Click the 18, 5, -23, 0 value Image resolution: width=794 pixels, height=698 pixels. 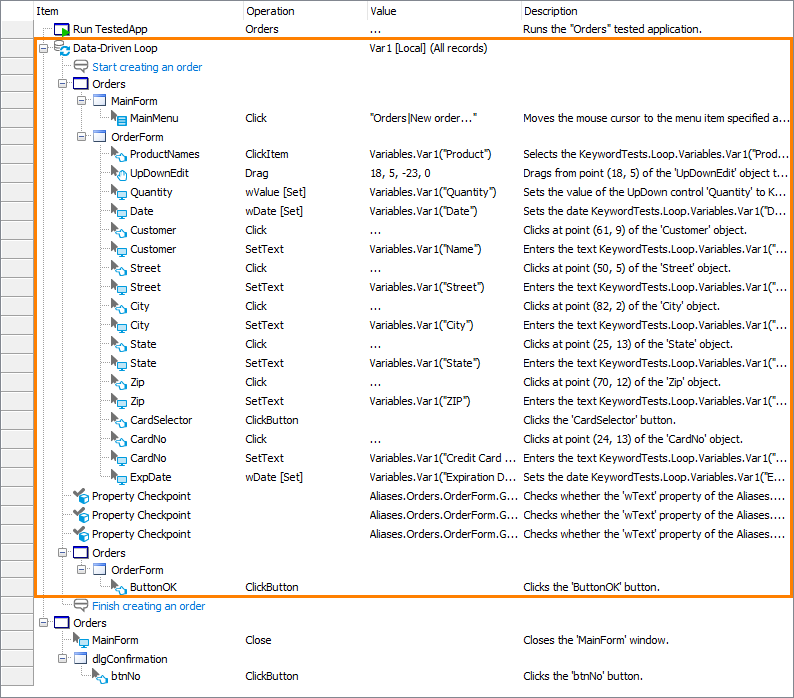pyautogui.click(x=400, y=173)
